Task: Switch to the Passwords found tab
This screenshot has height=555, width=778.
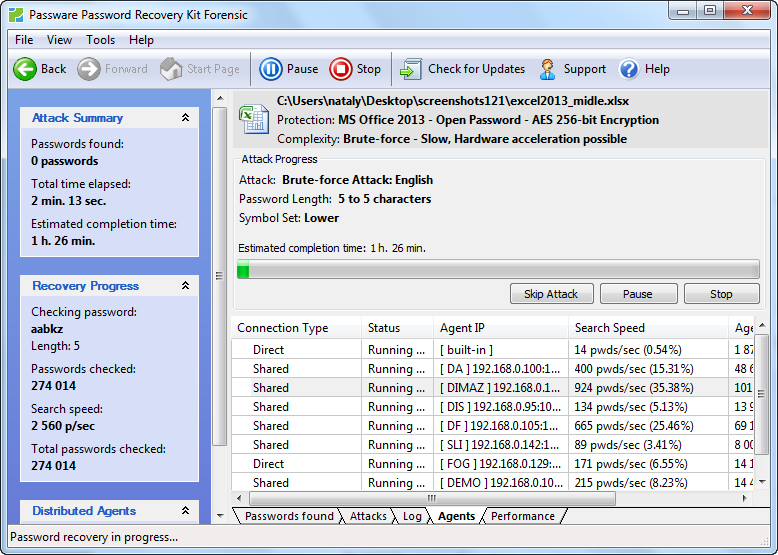Action: pos(289,516)
